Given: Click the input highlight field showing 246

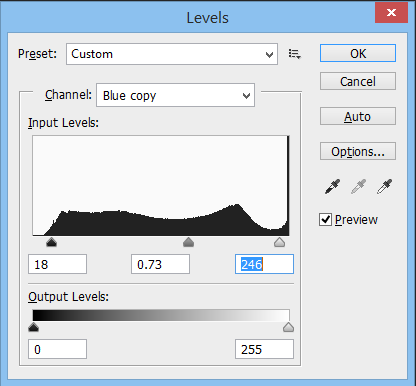Looking at the screenshot, I should (264, 264).
